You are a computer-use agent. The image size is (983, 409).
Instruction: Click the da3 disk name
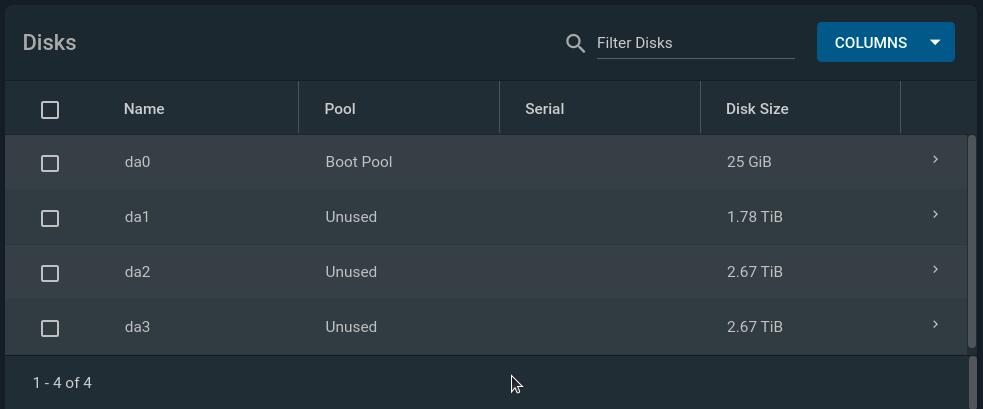coord(137,327)
